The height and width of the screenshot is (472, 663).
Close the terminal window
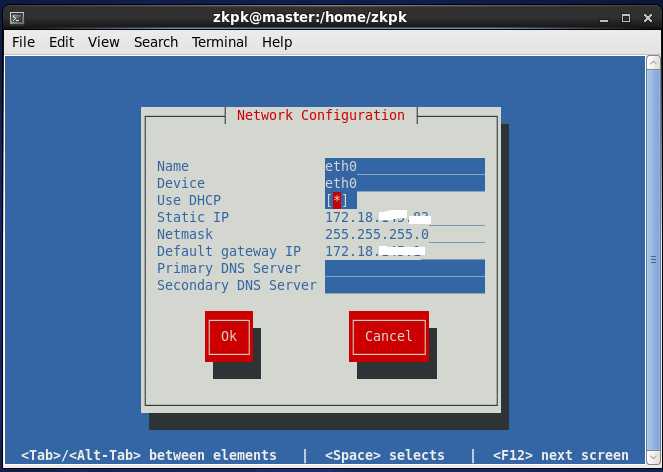[x=648, y=18]
